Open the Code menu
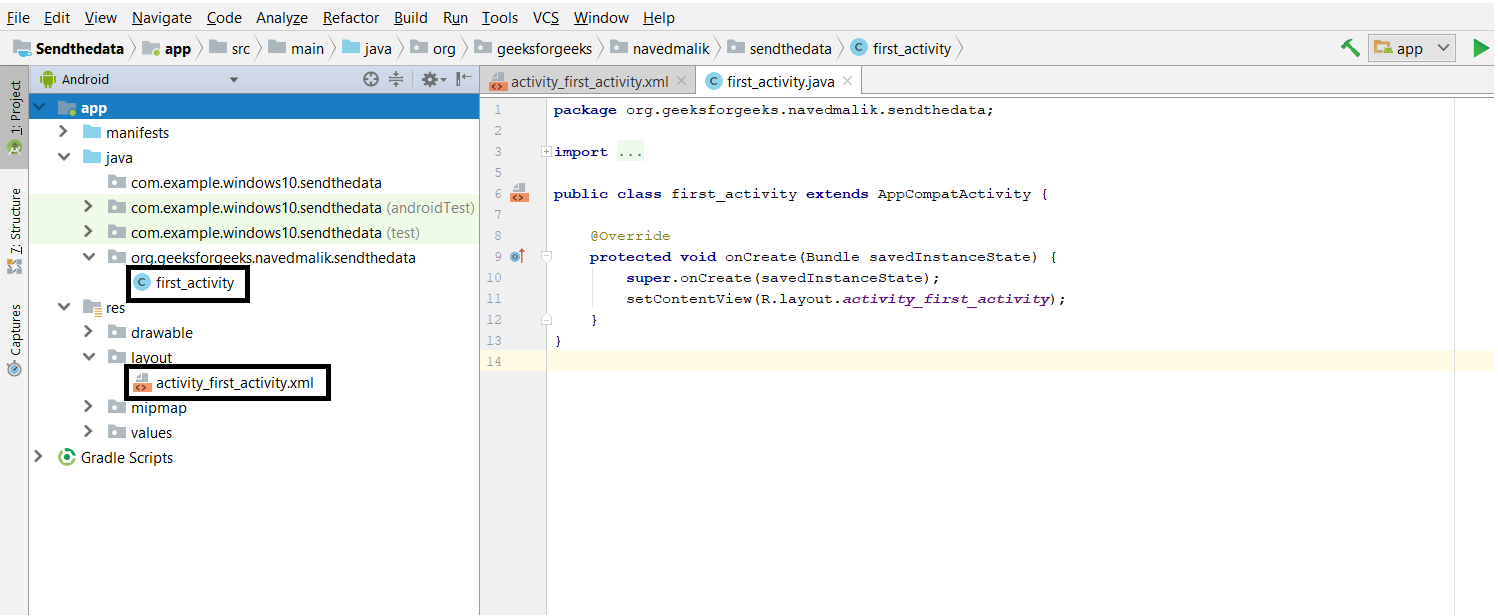The image size is (1498, 616). pyautogui.click(x=224, y=17)
